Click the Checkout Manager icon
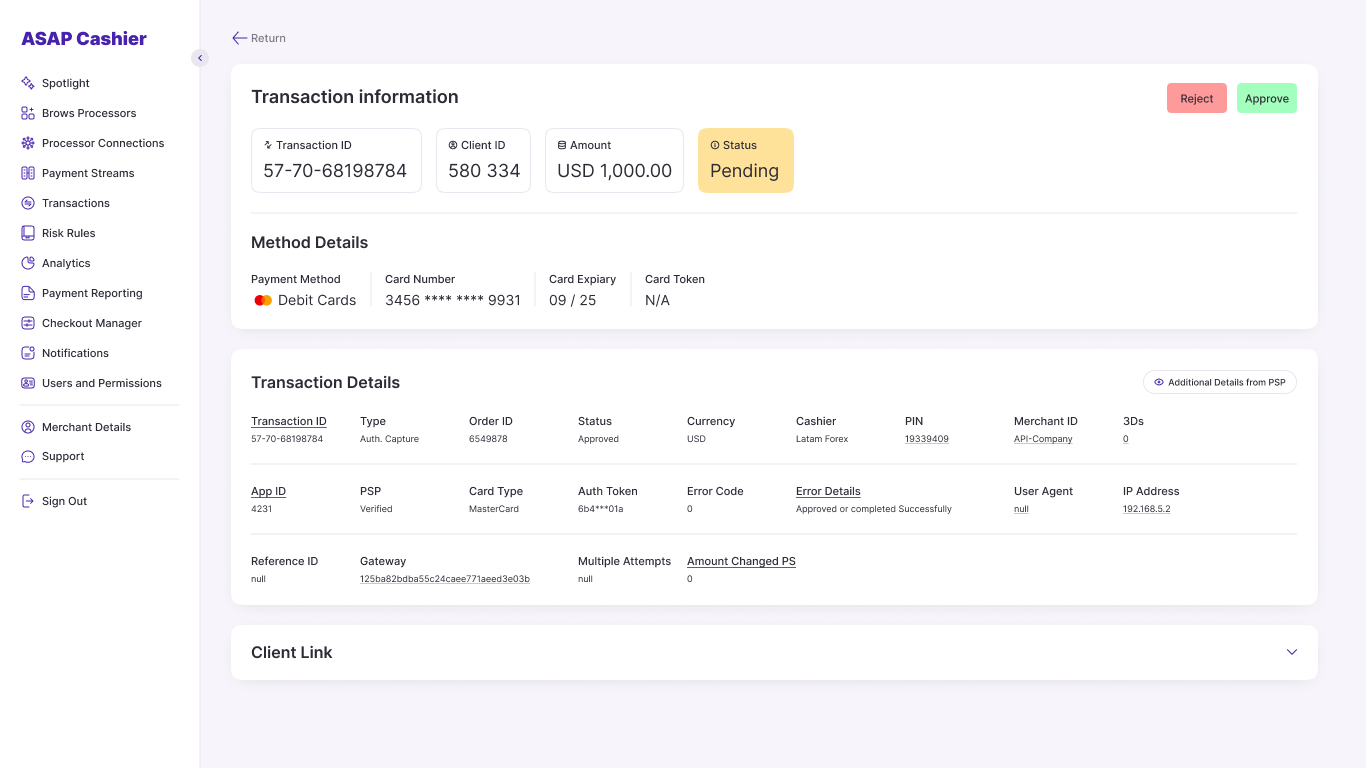The width and height of the screenshot is (1366, 768). (x=28, y=323)
